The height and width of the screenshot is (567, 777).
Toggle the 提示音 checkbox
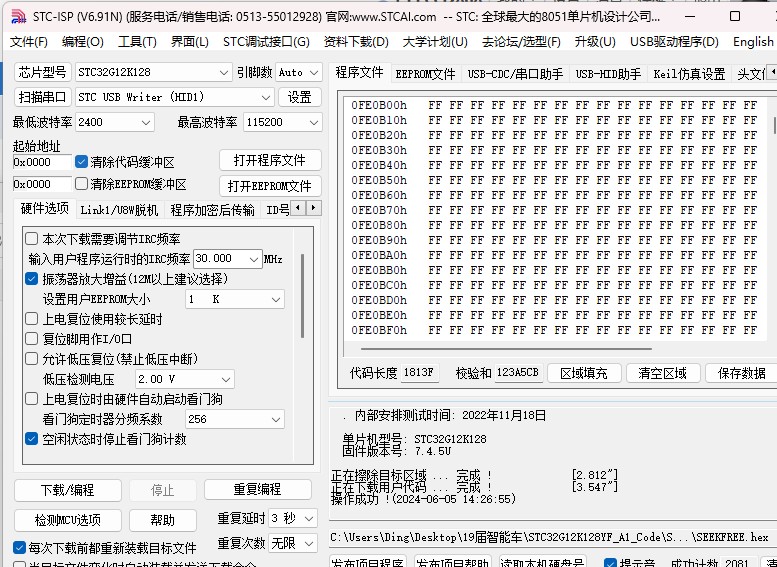(610, 563)
